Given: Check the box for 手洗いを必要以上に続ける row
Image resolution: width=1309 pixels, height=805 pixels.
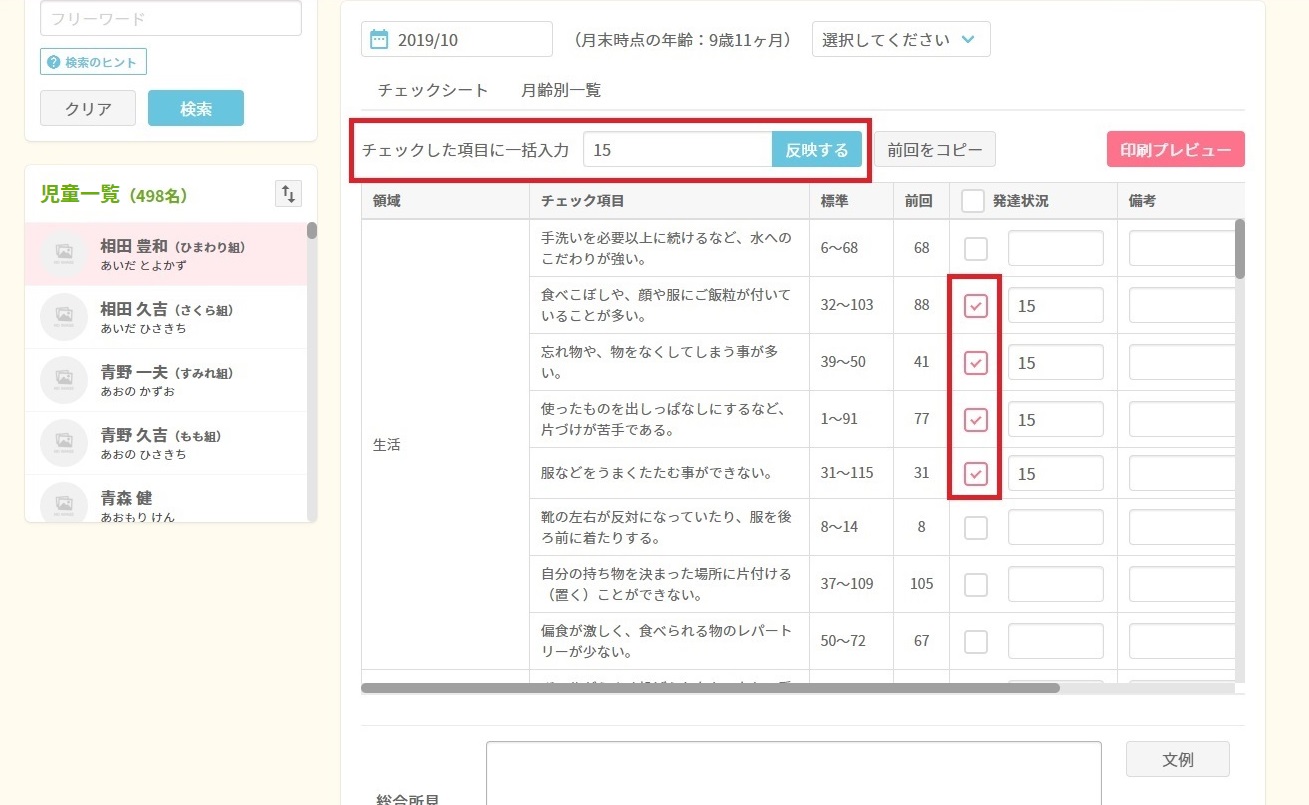Looking at the screenshot, I should [976, 248].
